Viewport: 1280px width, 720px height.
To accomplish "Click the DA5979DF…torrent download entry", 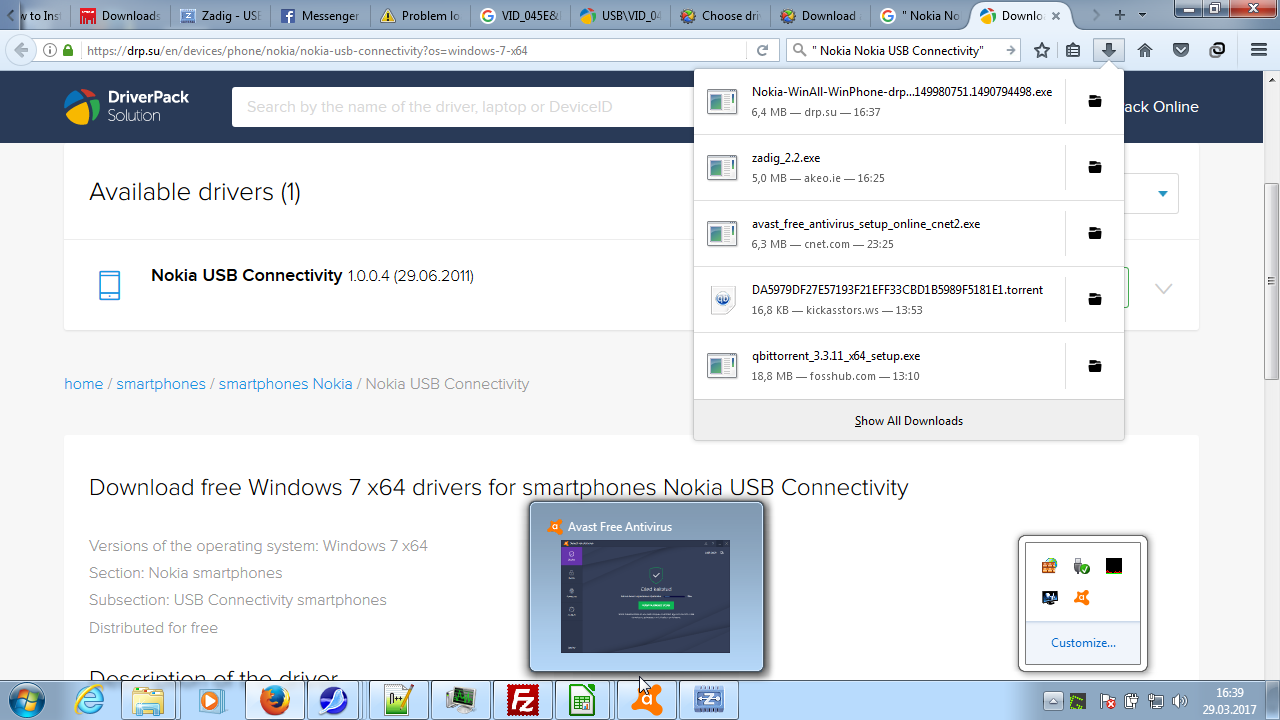I will [x=879, y=299].
